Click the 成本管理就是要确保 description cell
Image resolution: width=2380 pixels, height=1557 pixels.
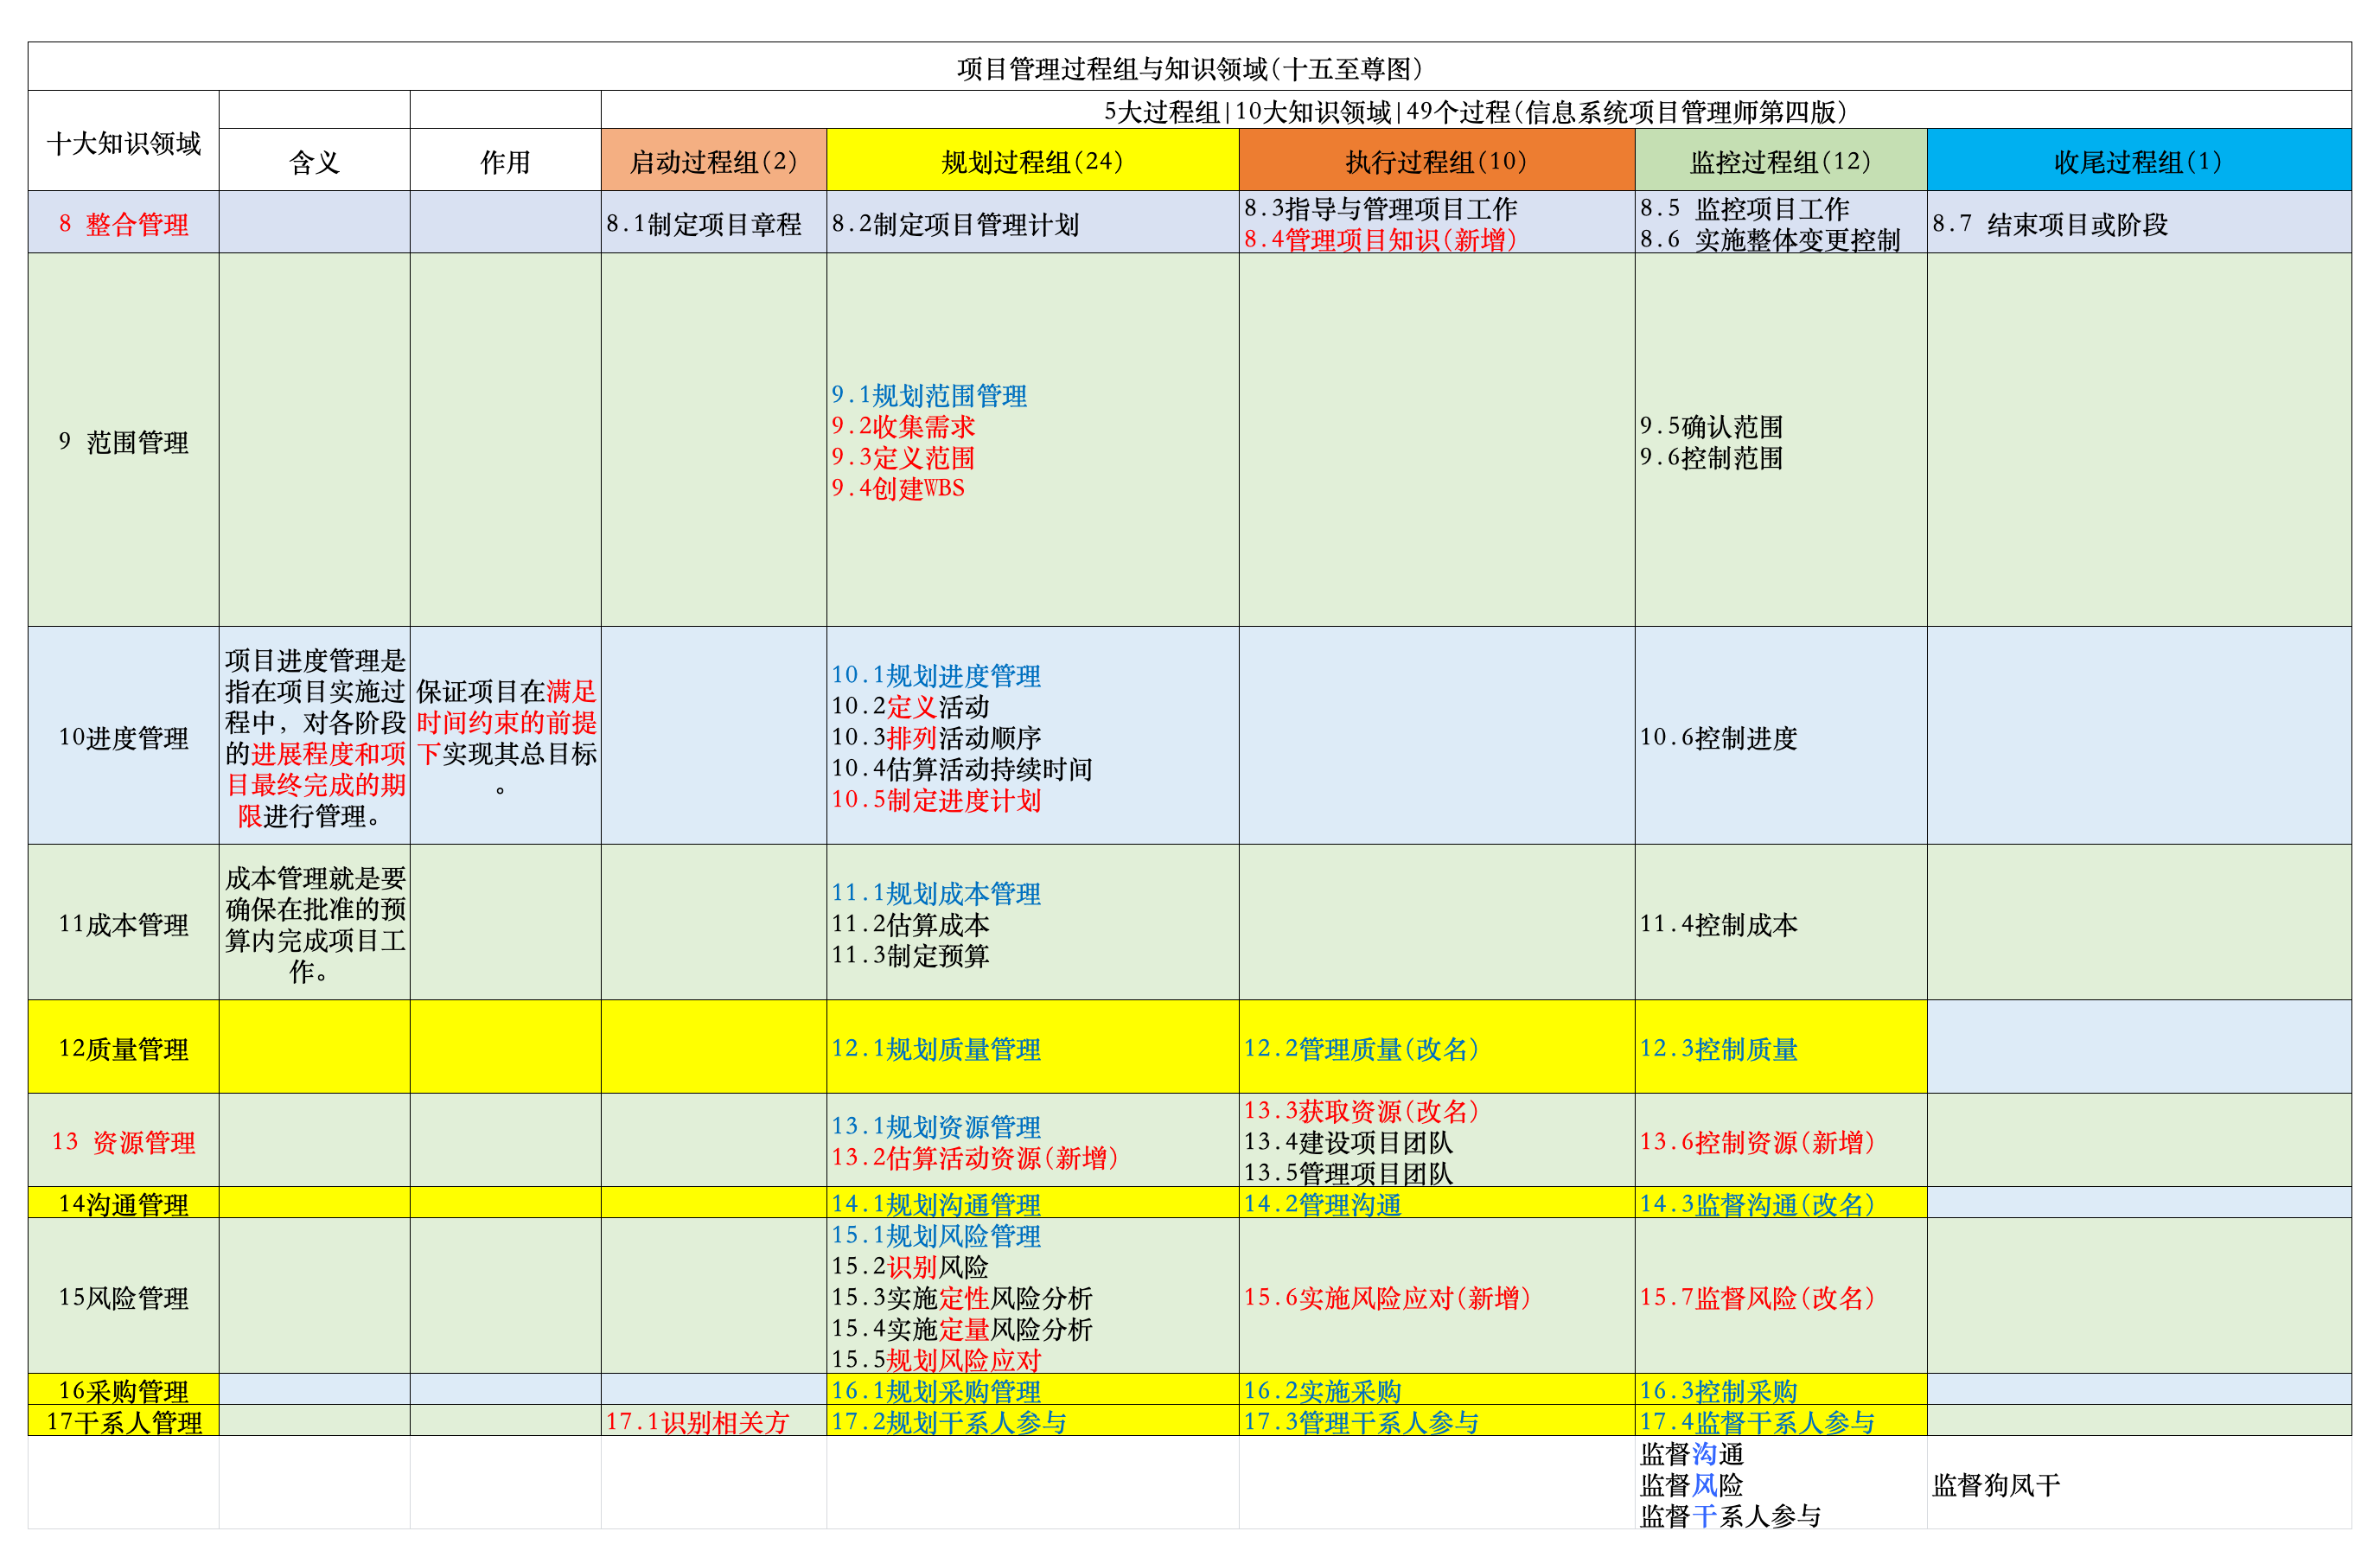tap(314, 922)
